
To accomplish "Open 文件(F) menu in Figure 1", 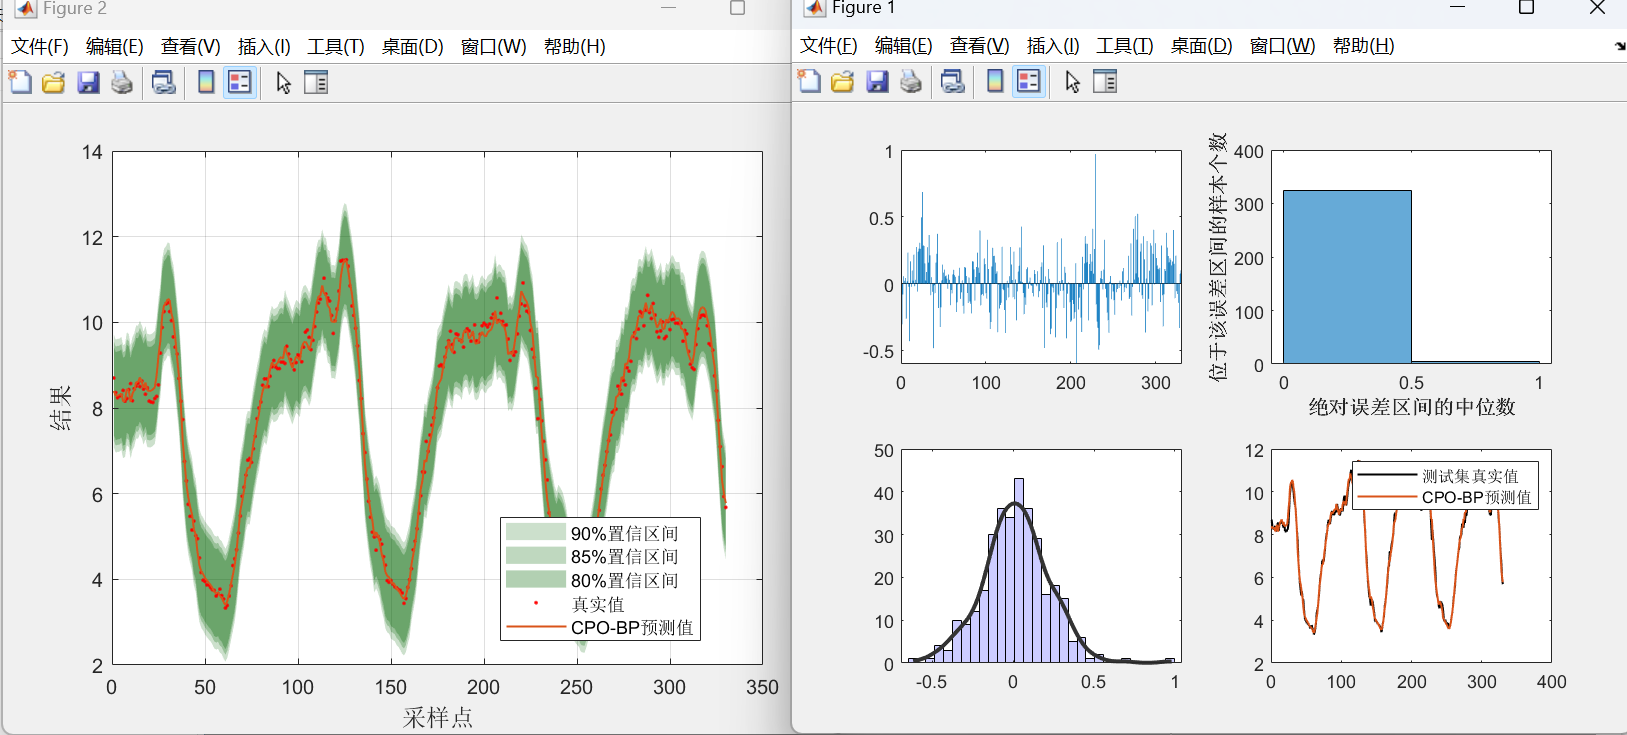I will 829,46.
